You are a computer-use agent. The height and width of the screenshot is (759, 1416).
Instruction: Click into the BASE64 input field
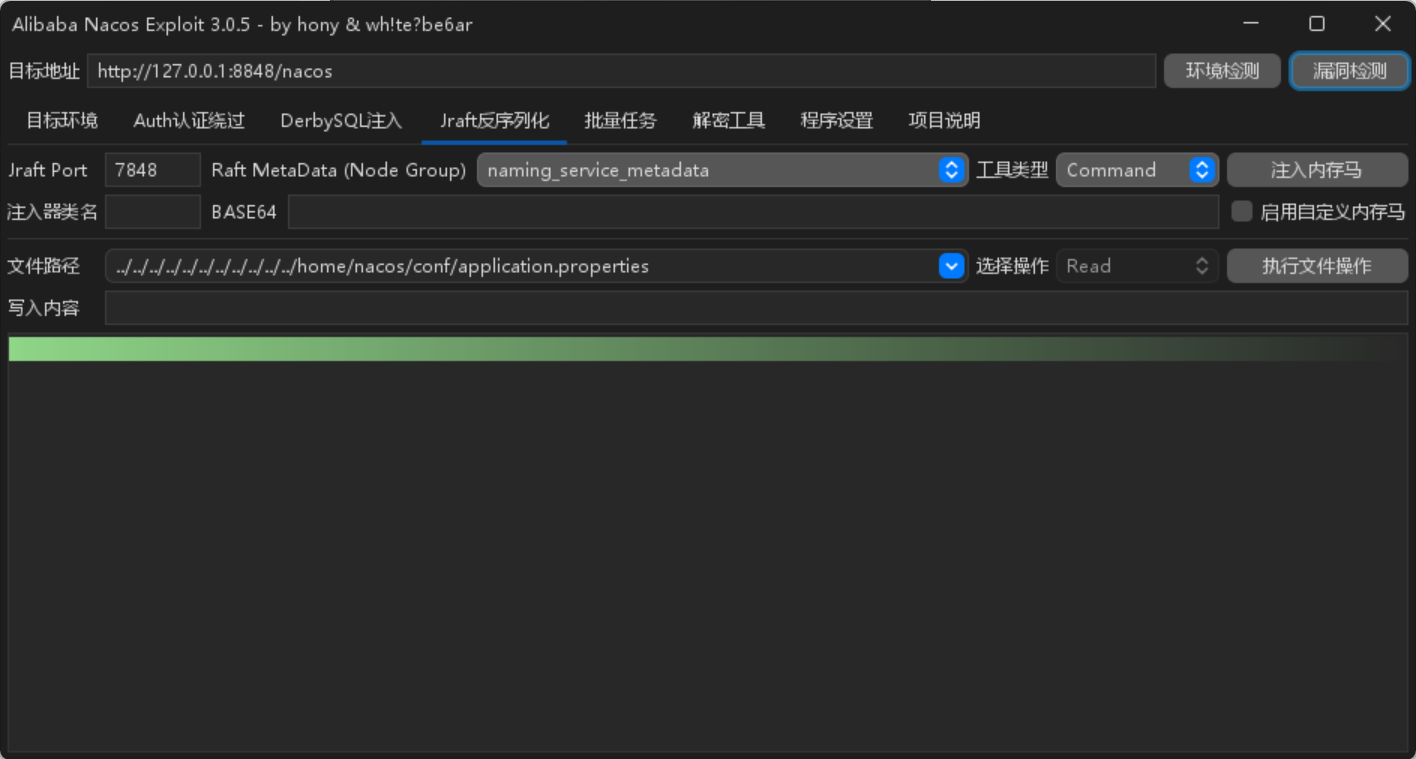[x=753, y=212]
